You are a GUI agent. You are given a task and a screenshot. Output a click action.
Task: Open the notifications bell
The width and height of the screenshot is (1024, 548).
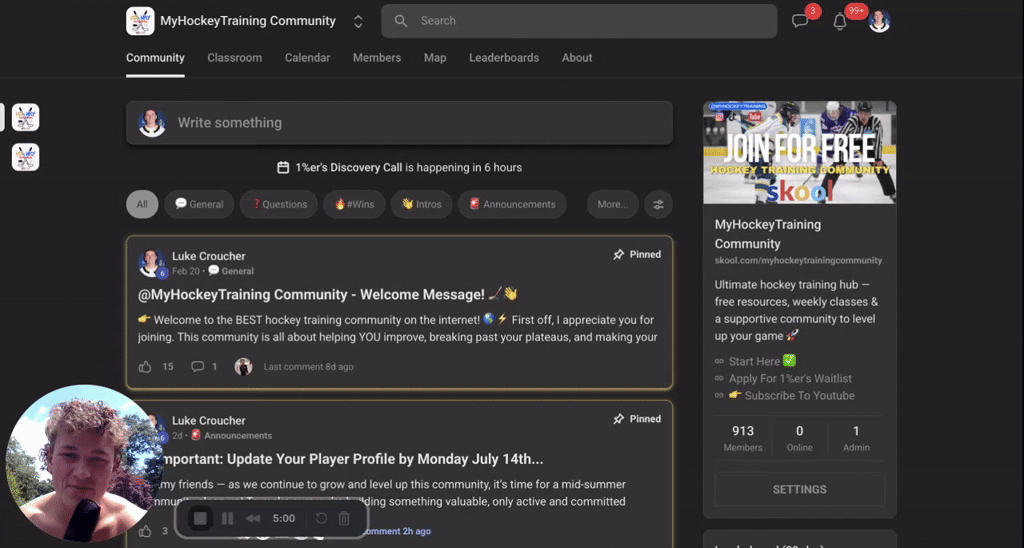click(840, 22)
